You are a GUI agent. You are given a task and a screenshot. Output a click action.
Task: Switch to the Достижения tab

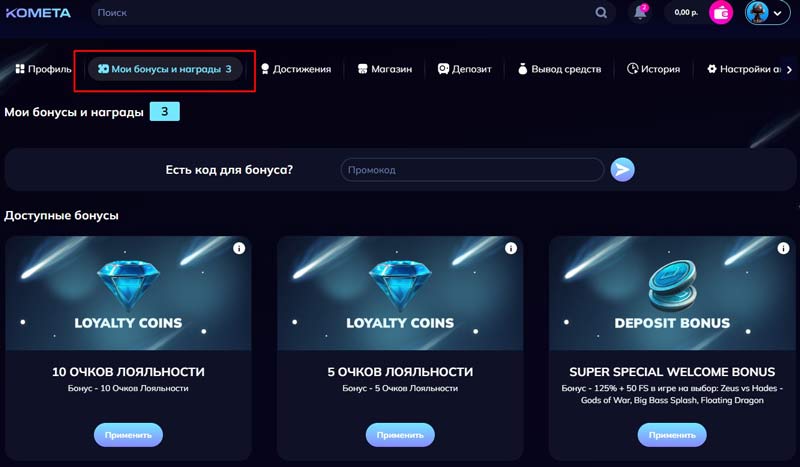295,69
